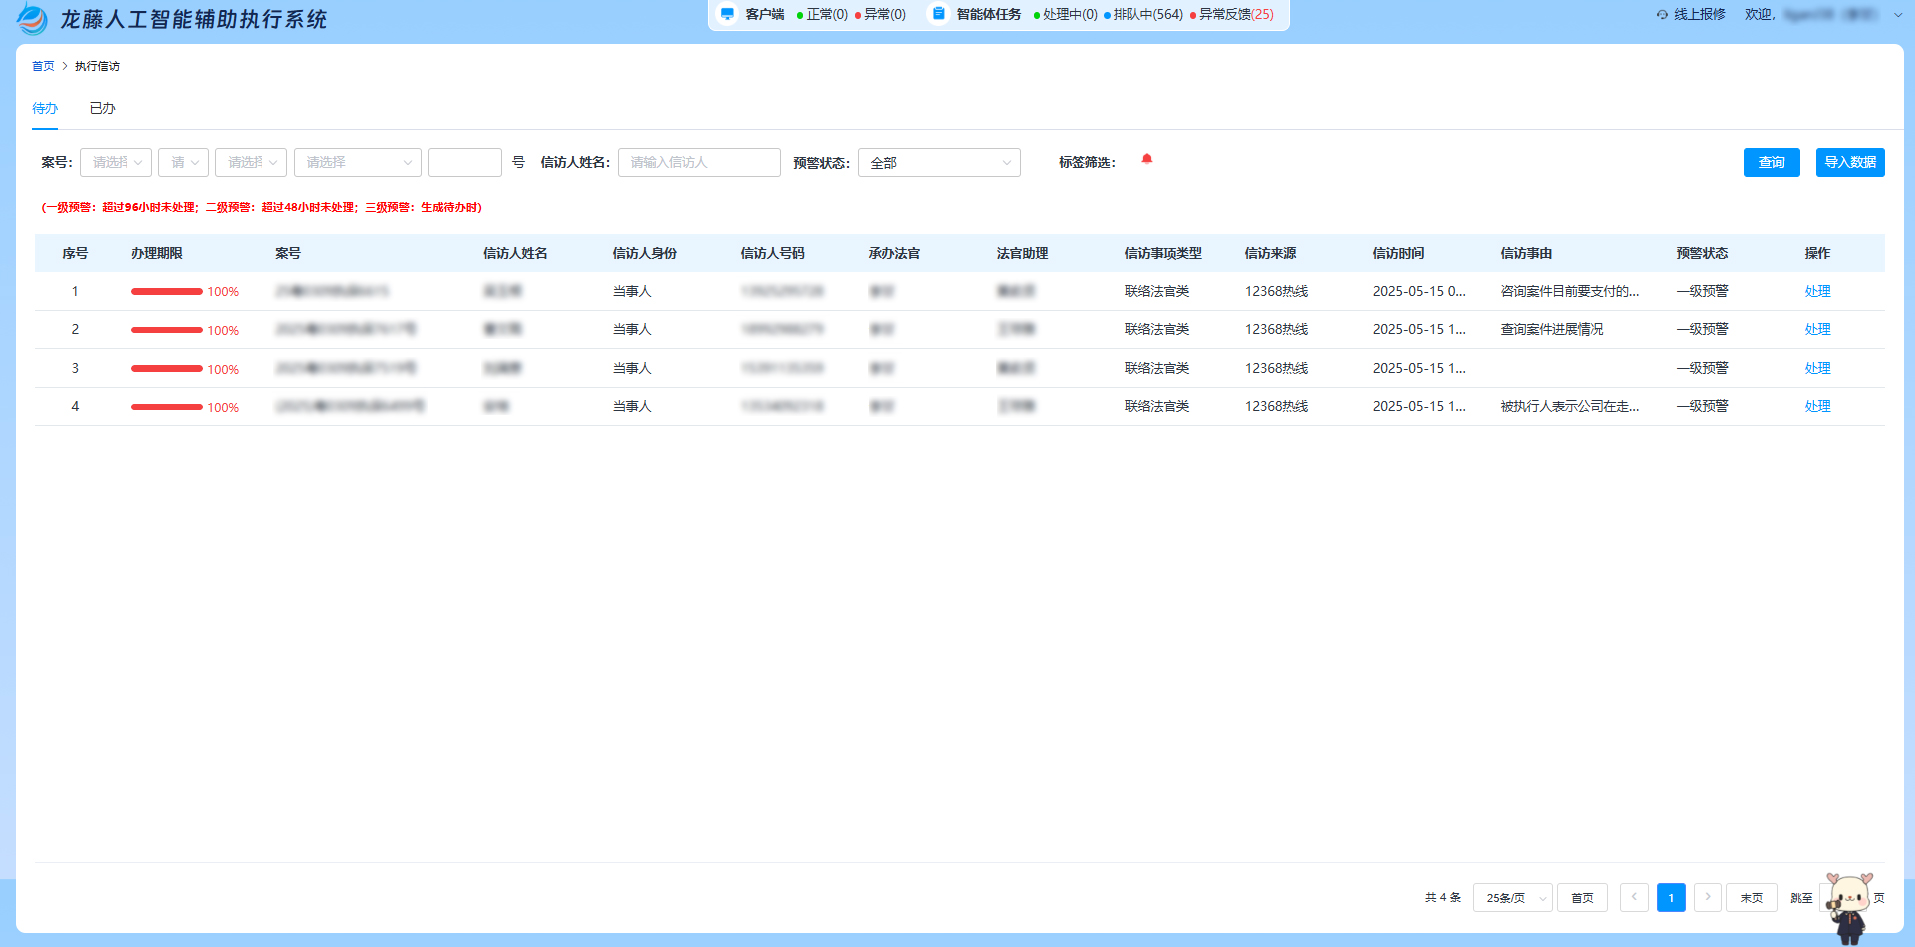Open the 预警状态 dropdown showing 全部
The image size is (1915, 947).
(x=939, y=163)
